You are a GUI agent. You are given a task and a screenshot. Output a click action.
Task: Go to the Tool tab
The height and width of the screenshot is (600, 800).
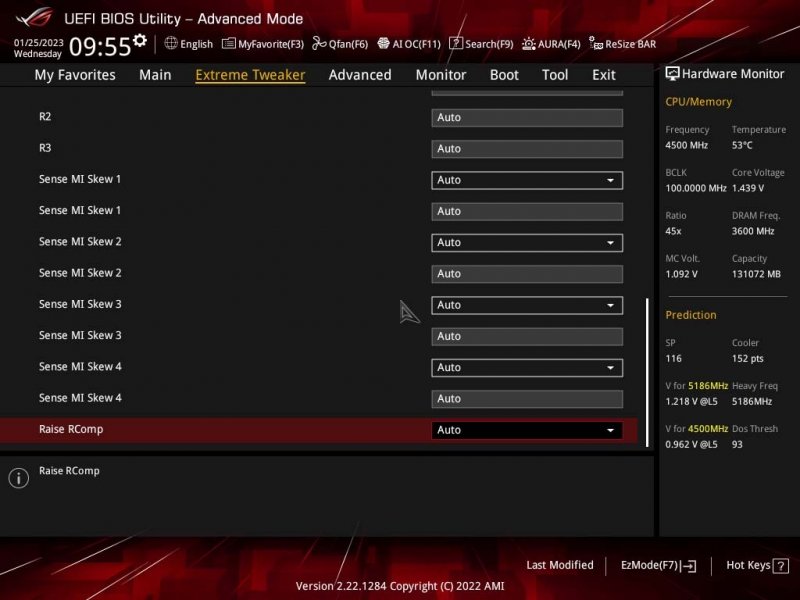pyautogui.click(x=555, y=75)
